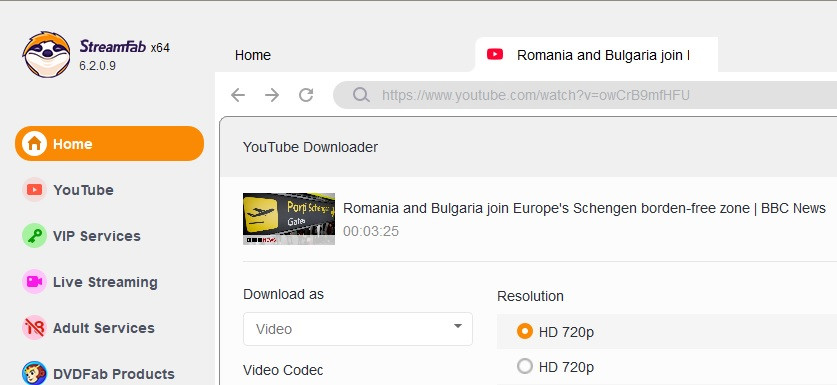Click the Home icon in sidebar
This screenshot has height=385, width=837.
coord(34,144)
